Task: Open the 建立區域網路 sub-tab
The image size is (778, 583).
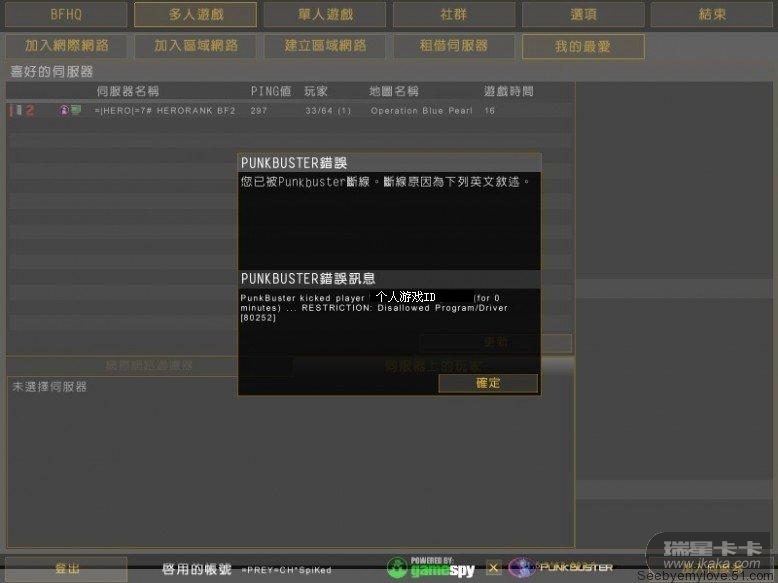Action: 325,46
